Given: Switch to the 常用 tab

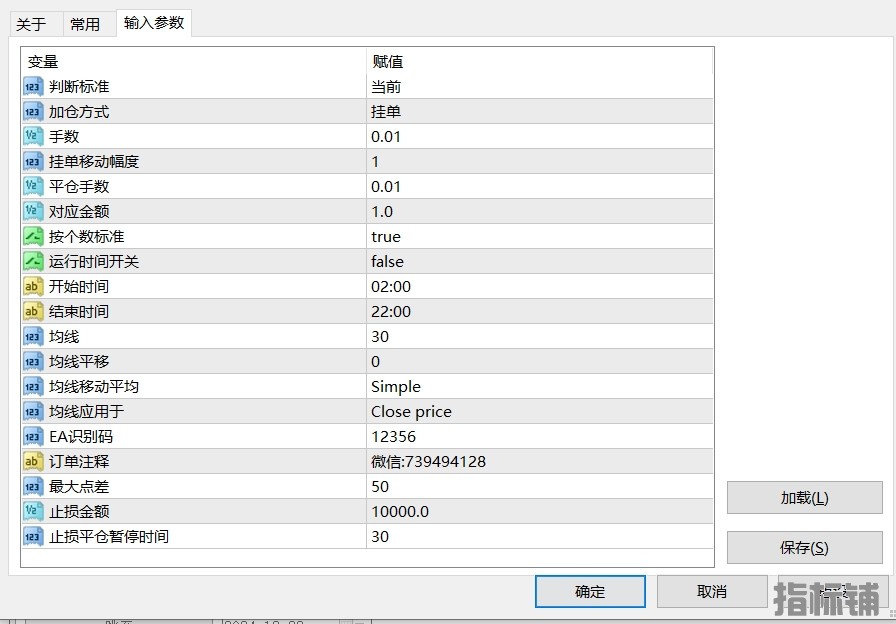Looking at the screenshot, I should coord(85,24).
